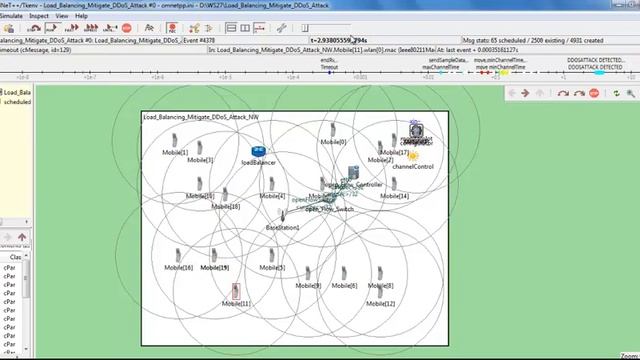Viewport: 640px width, 360px height.
Task: Open the Help menu
Action: point(81,16)
